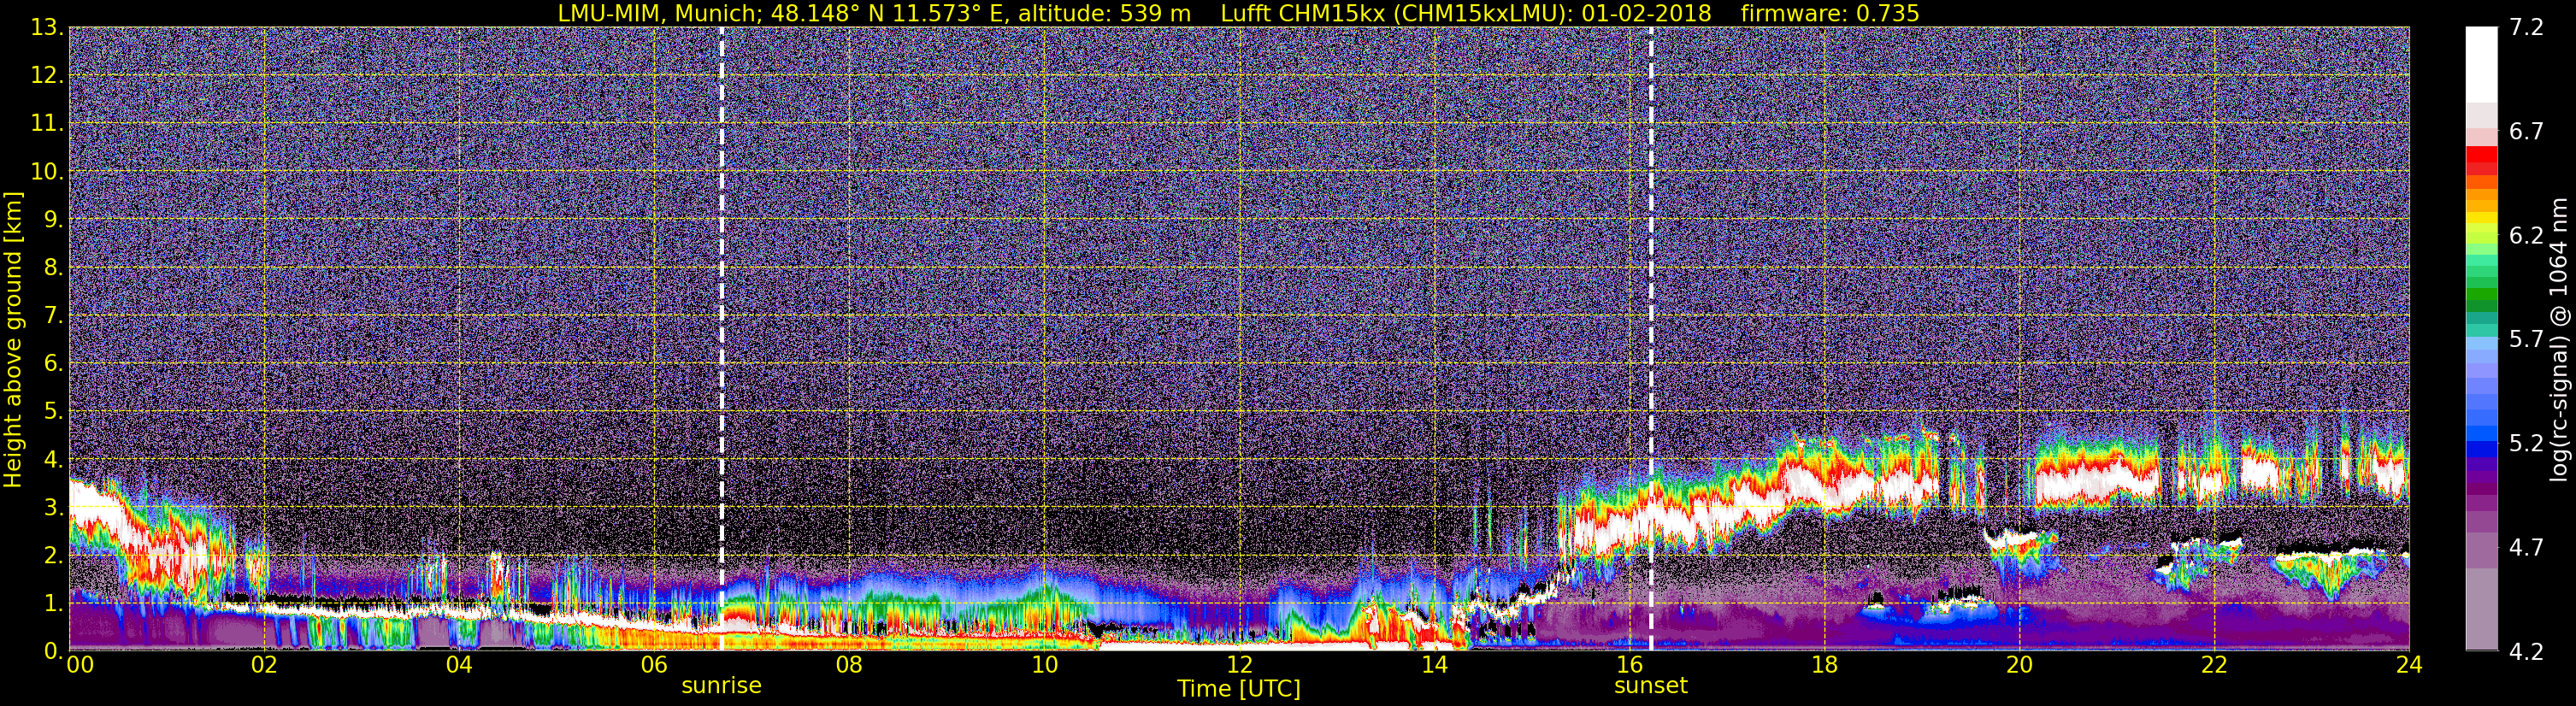Click the height axis tick '12.'

click(47, 76)
